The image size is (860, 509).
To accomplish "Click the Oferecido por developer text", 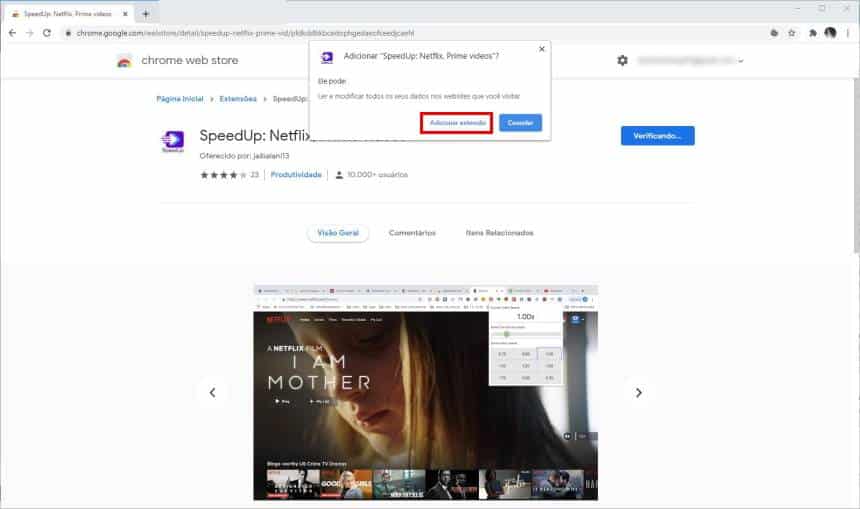I will [x=244, y=156].
